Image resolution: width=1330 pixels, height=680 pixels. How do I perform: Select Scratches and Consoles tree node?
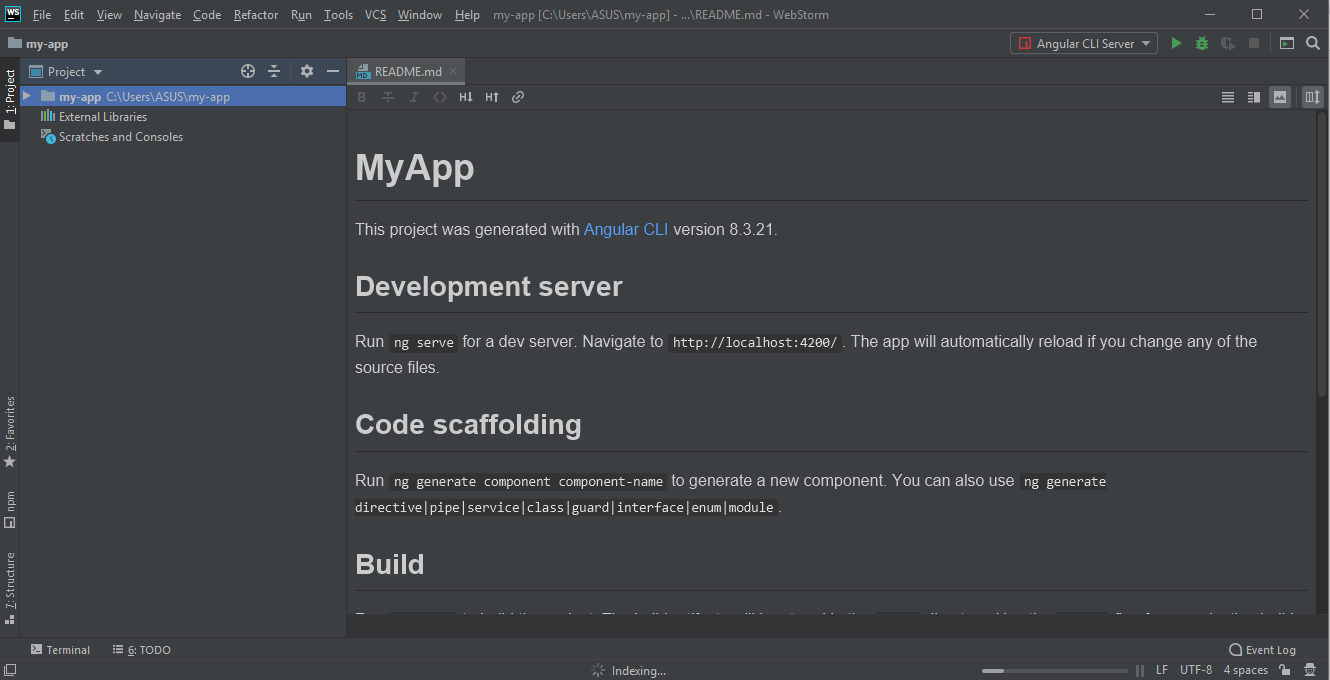(112, 137)
